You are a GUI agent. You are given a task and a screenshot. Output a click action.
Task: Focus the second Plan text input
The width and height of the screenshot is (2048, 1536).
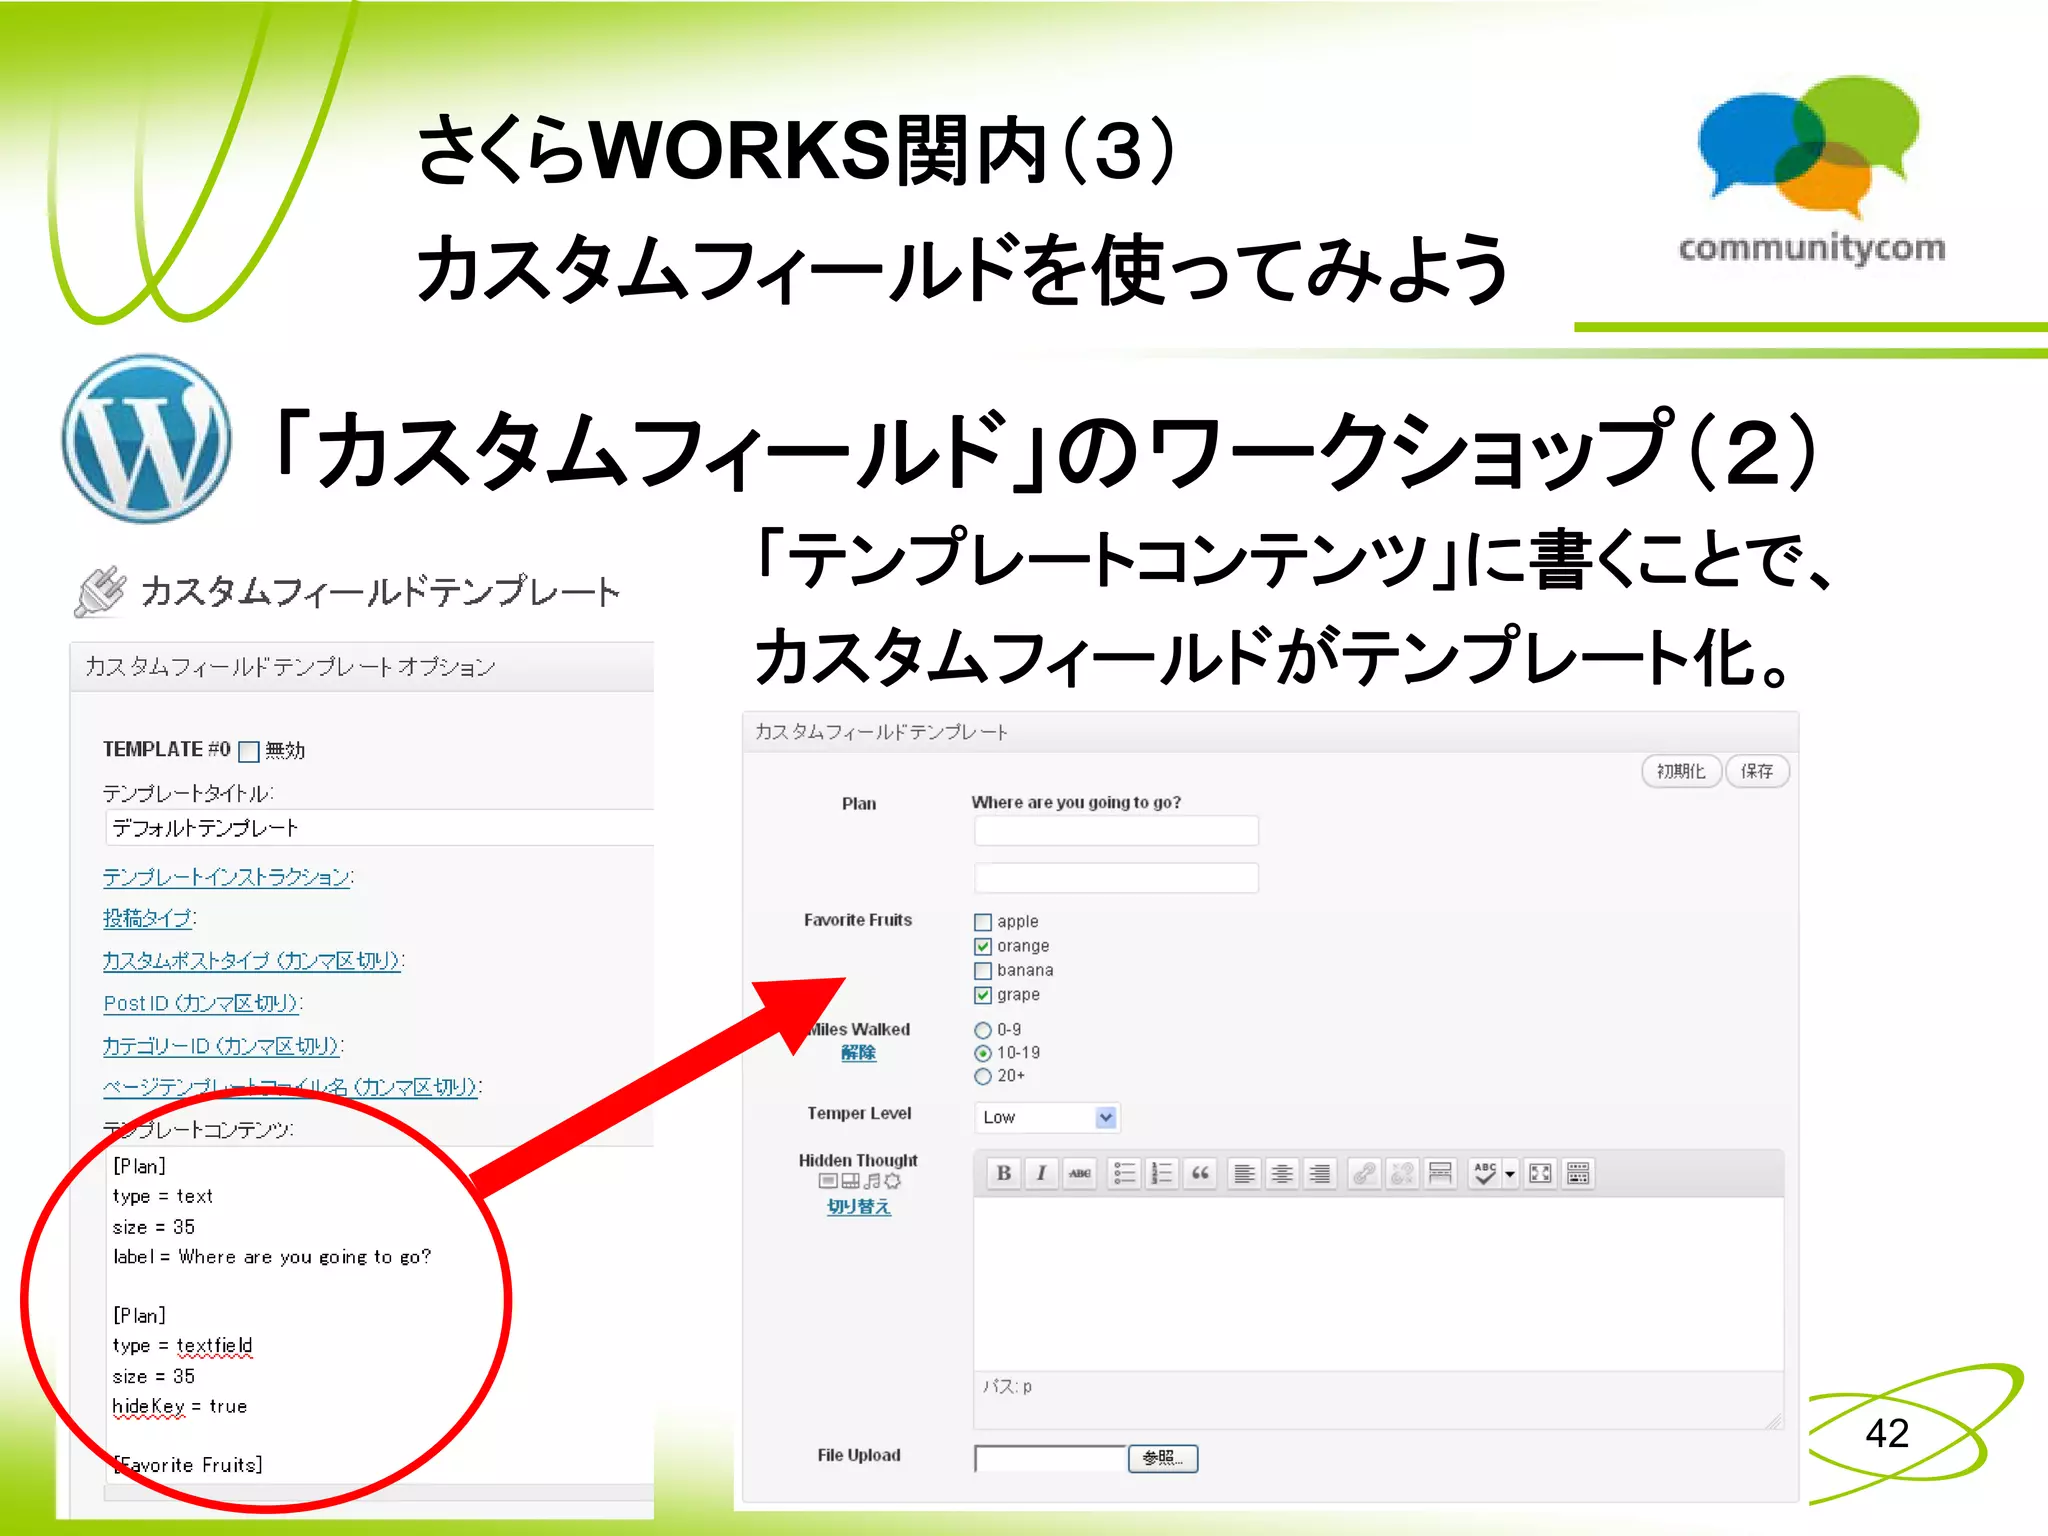[1116, 878]
